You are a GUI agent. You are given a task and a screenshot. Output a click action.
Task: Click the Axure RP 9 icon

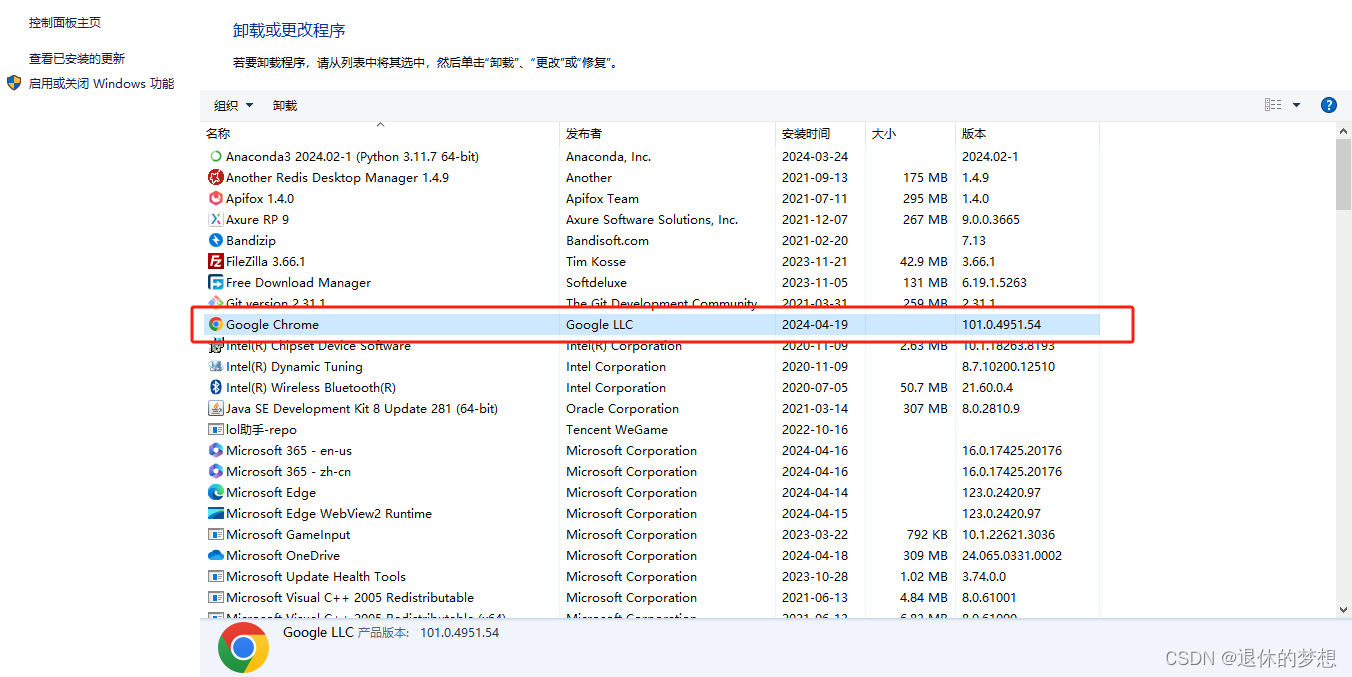point(215,219)
